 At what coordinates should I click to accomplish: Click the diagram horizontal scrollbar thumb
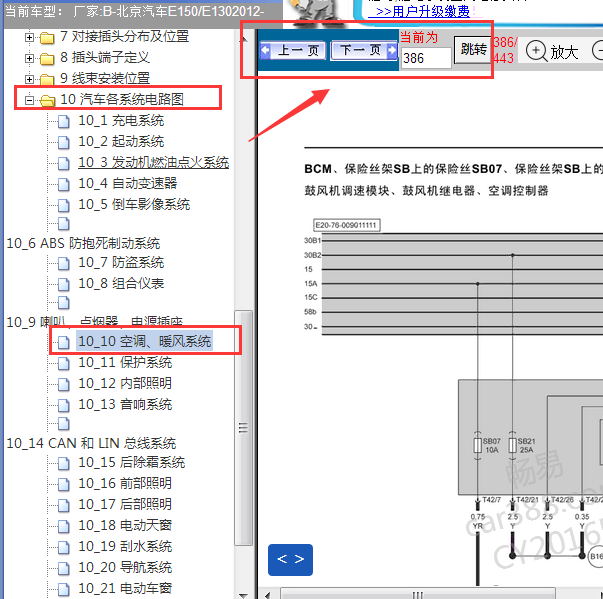(418, 594)
